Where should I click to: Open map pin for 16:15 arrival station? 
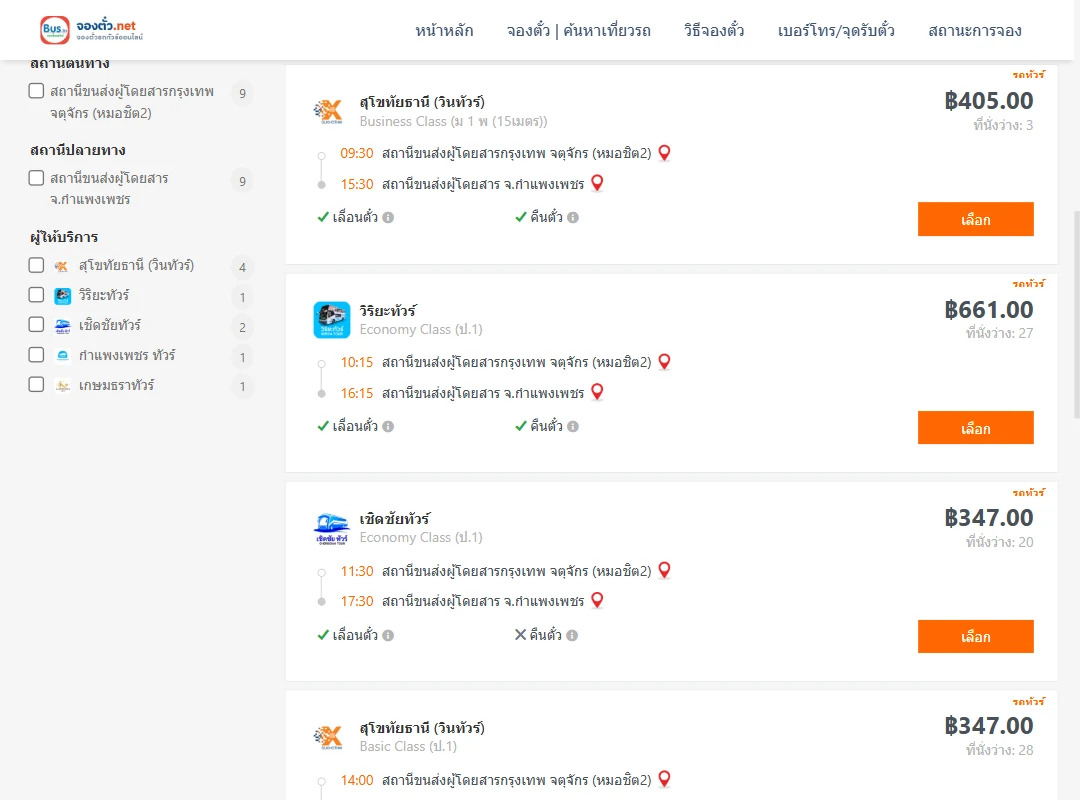(x=597, y=392)
